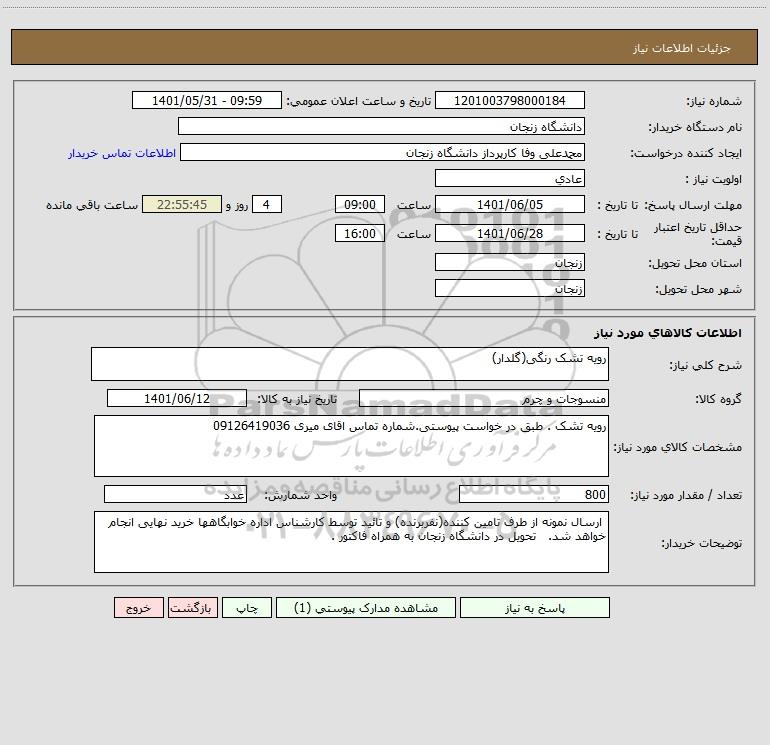Click the delivery province field زنجان
770x745 pixels.
510,262
